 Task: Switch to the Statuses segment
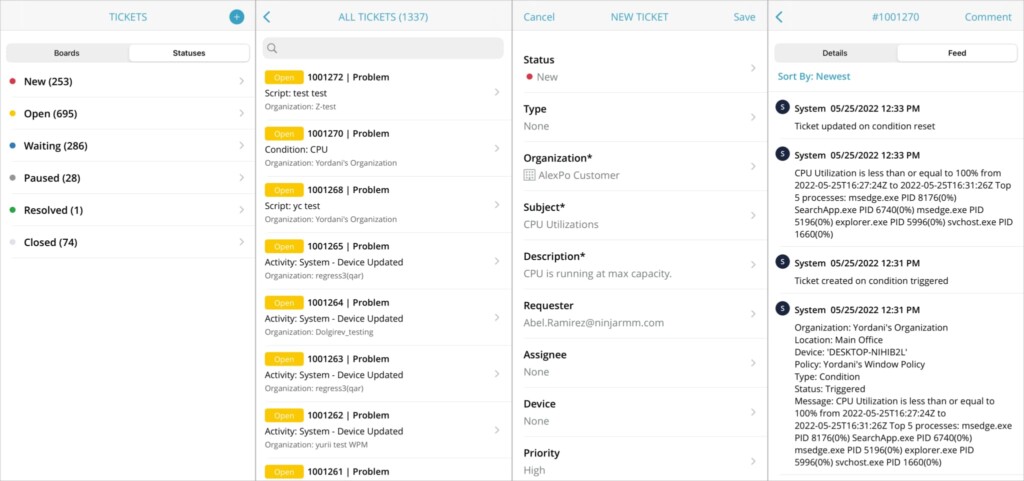coord(189,53)
